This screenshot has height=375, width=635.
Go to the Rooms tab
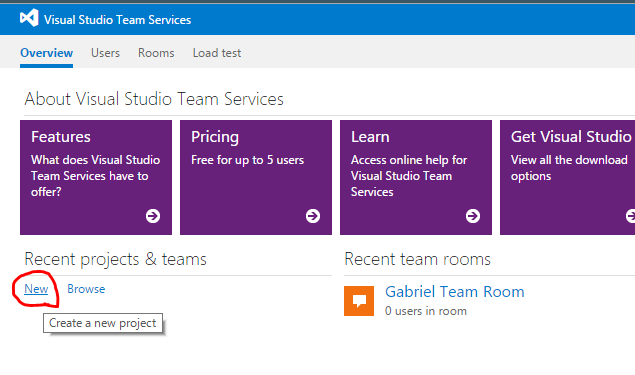pos(156,53)
